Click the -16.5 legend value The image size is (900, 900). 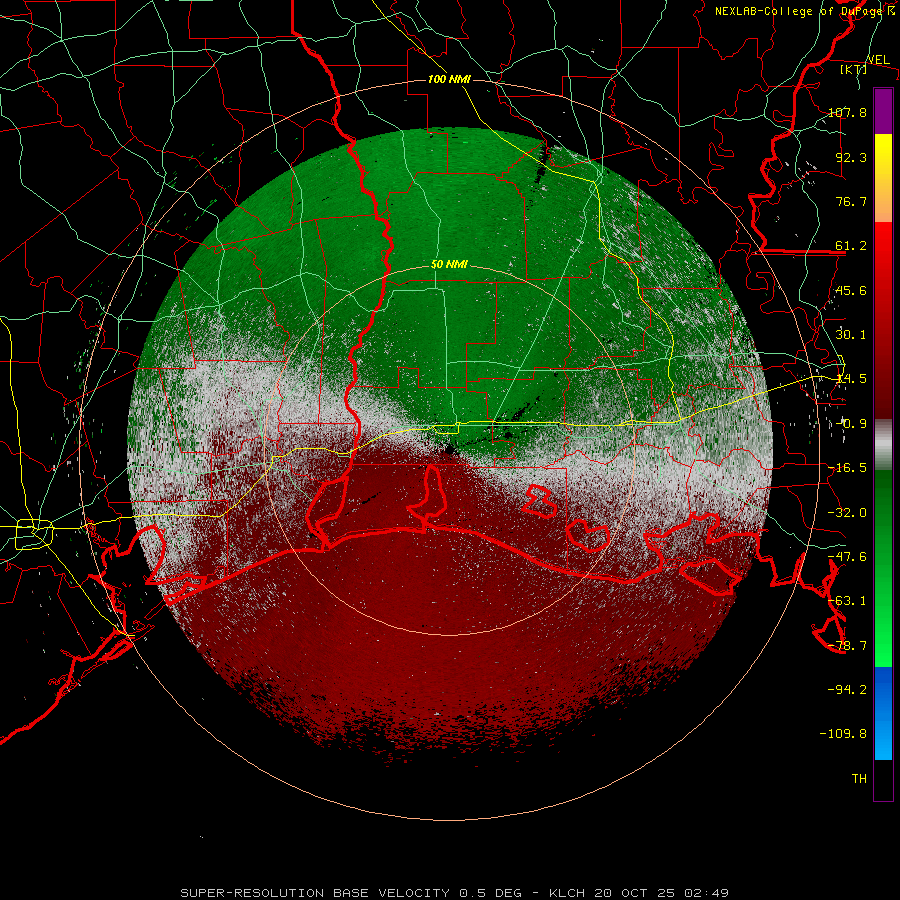[847, 468]
